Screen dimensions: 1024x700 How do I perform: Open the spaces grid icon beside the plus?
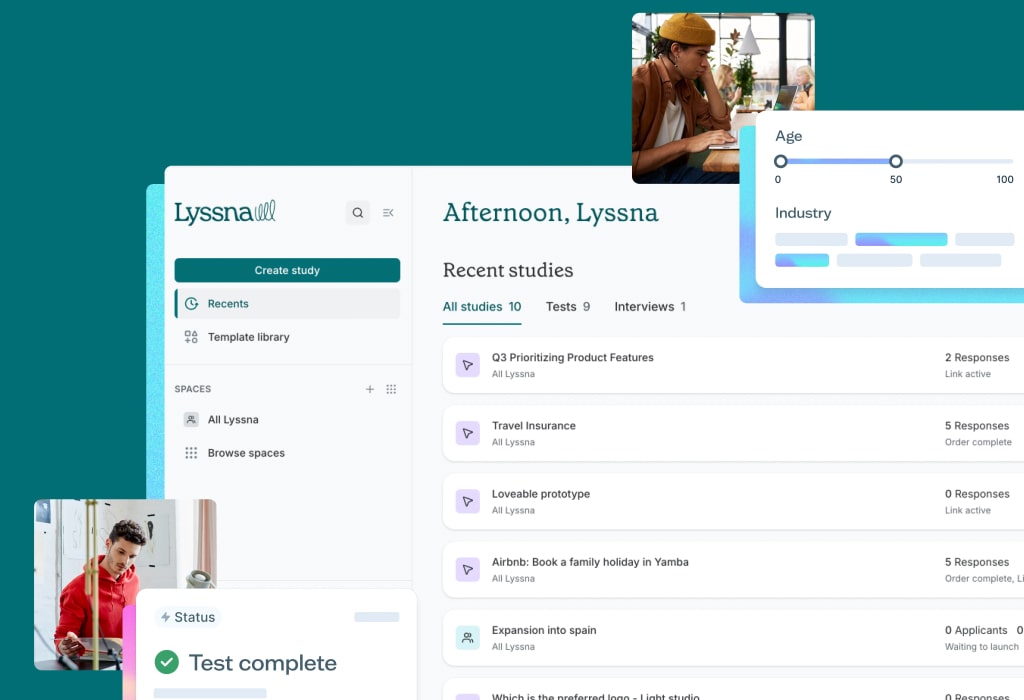tap(391, 389)
